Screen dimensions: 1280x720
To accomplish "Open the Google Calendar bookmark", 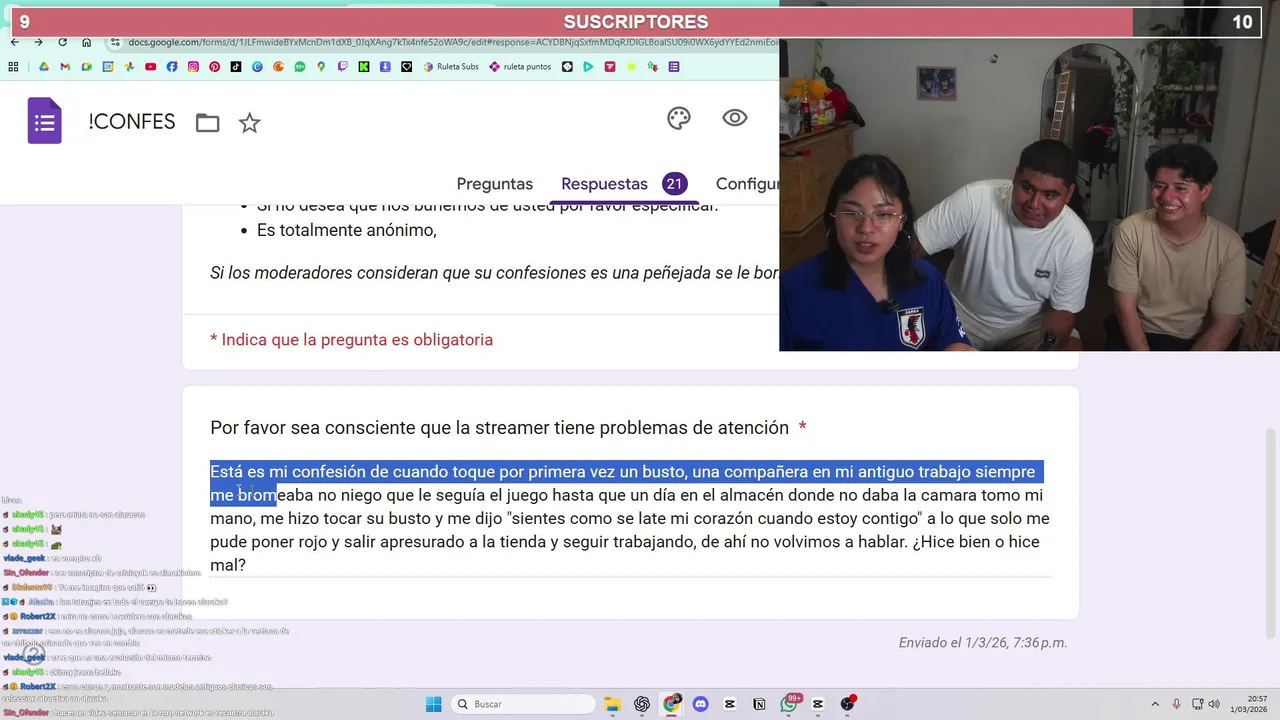I will [108, 67].
